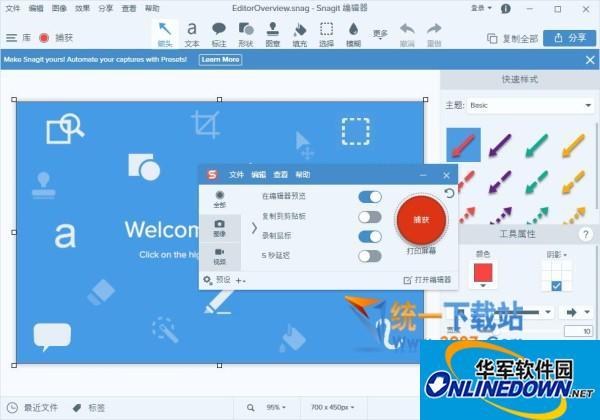Click the tool properties help icon
Viewport: 600px width, 420px height.
585,234
